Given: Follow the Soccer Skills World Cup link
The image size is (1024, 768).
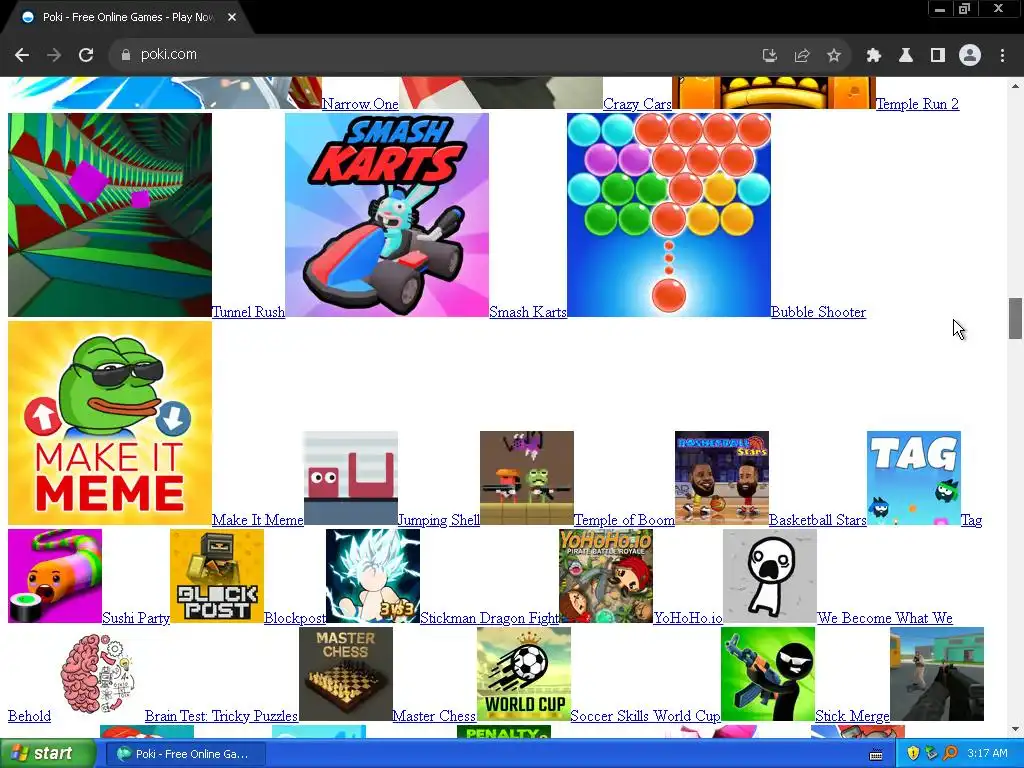Looking at the screenshot, I should coord(645,716).
